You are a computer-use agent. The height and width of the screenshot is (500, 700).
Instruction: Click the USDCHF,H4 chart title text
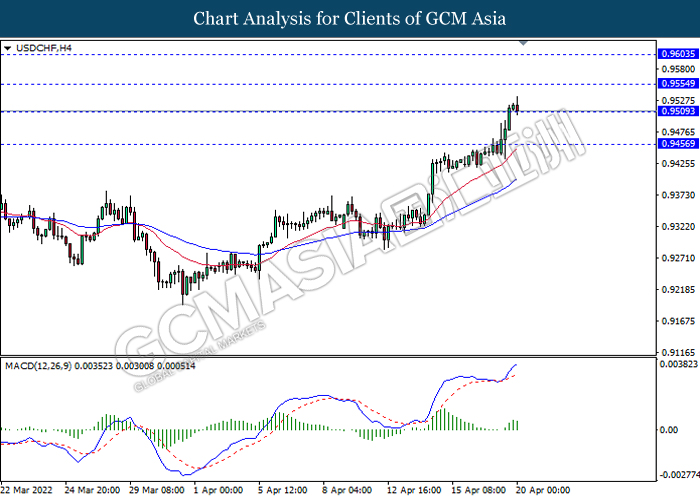point(43,48)
